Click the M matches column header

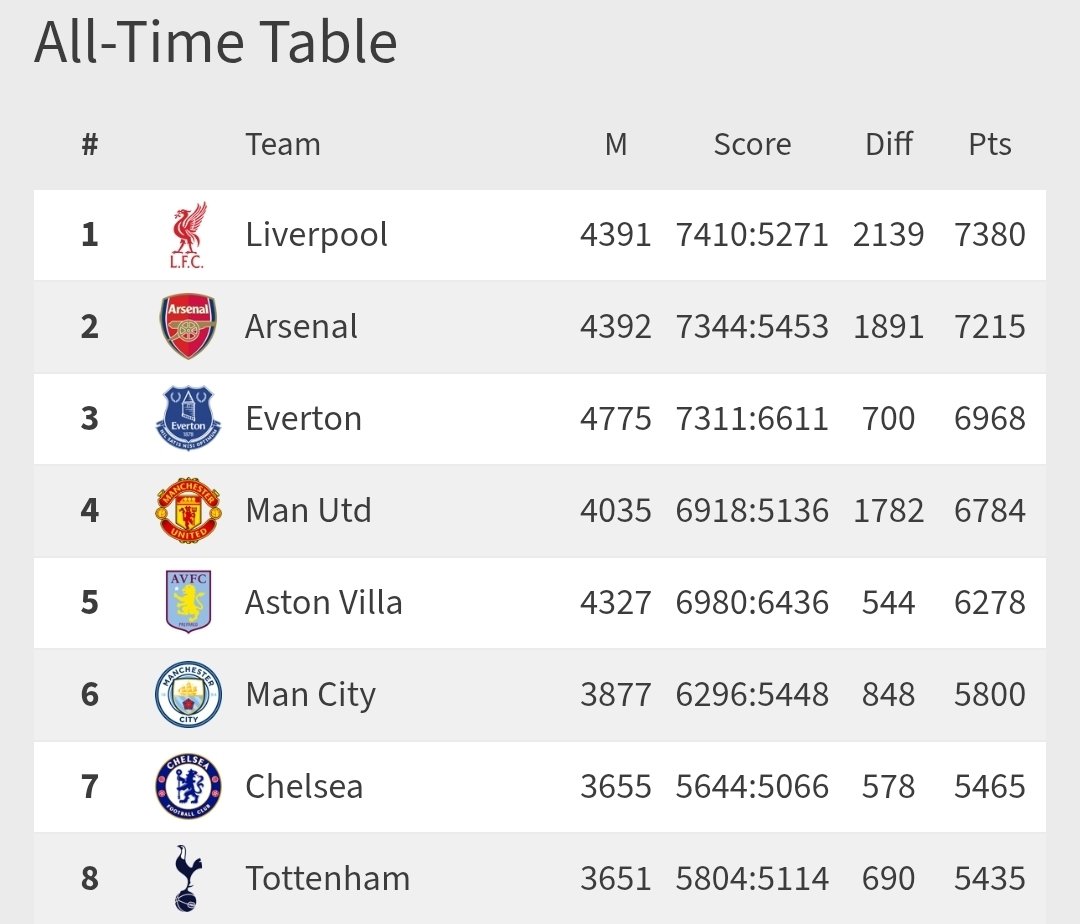(616, 144)
